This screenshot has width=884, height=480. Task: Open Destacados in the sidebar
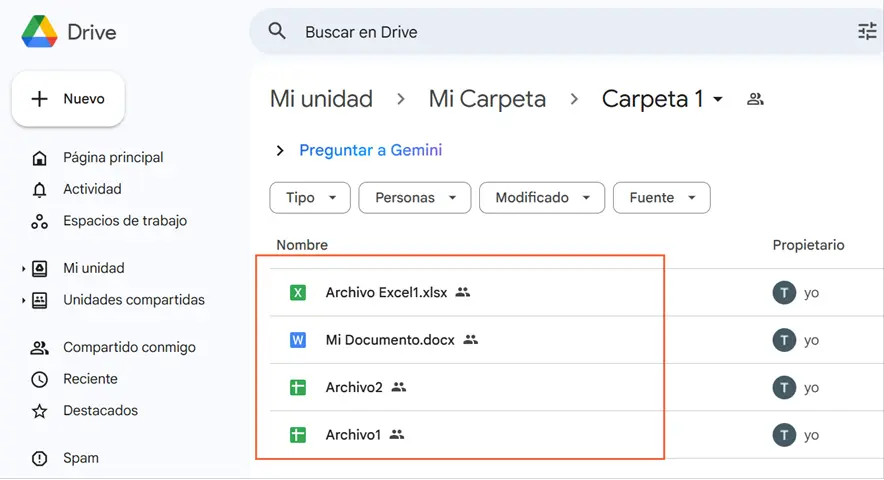[100, 411]
